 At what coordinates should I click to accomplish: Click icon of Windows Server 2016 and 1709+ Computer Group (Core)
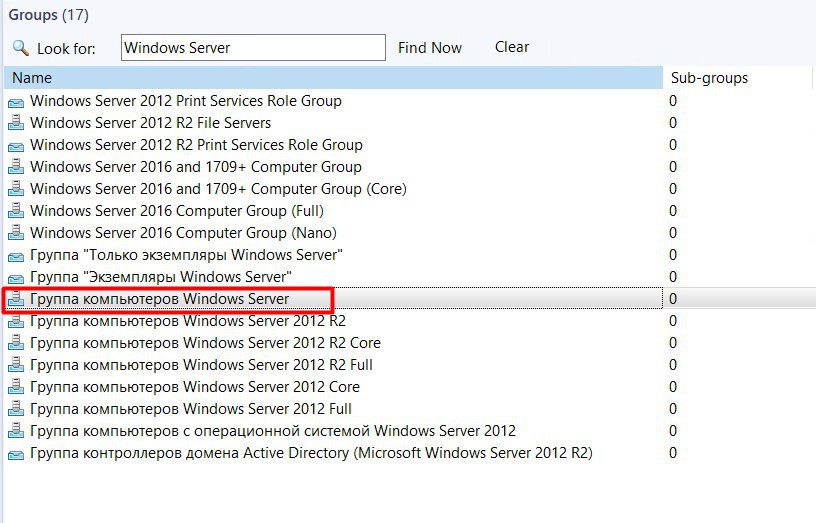tap(16, 189)
